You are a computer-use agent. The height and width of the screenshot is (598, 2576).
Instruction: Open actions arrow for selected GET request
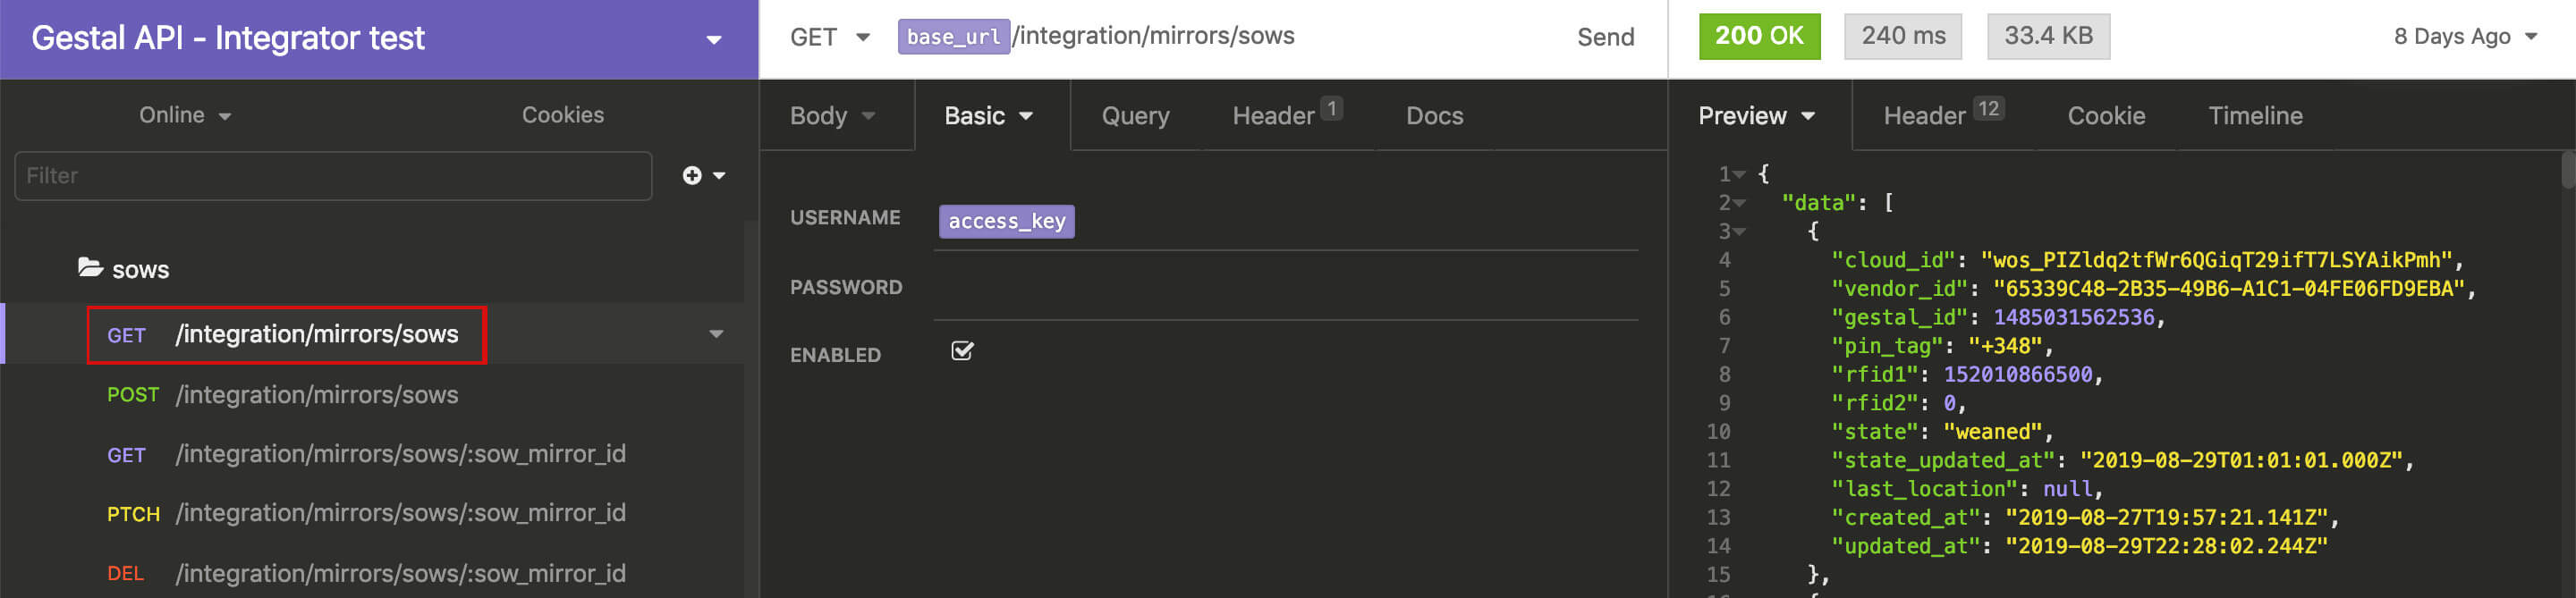click(716, 334)
